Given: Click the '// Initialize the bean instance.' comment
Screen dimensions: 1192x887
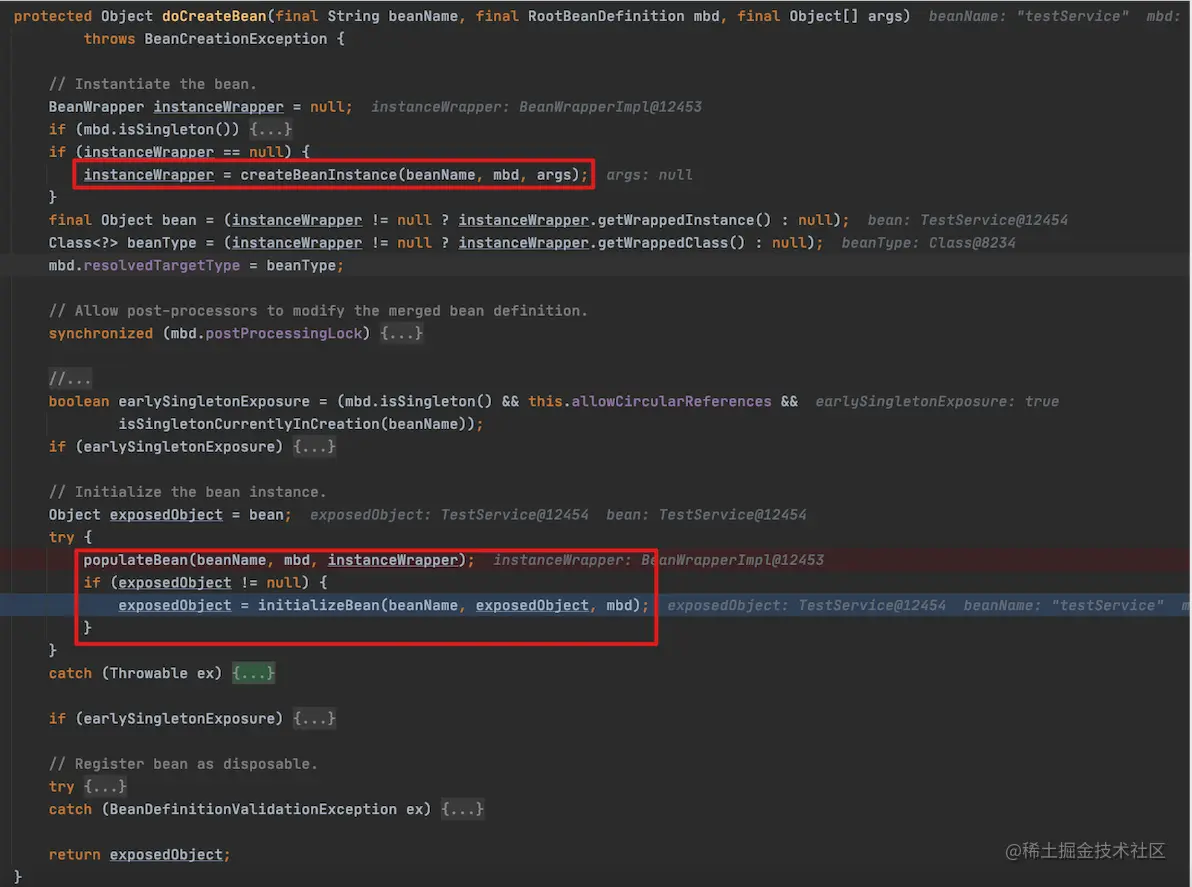Looking at the screenshot, I should pos(188,492).
